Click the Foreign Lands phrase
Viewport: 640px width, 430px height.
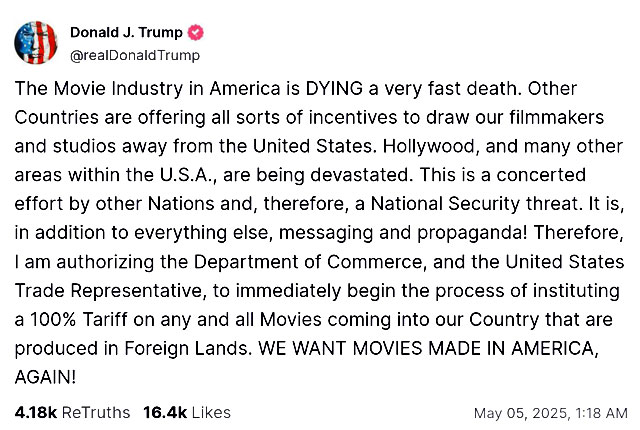188,349
